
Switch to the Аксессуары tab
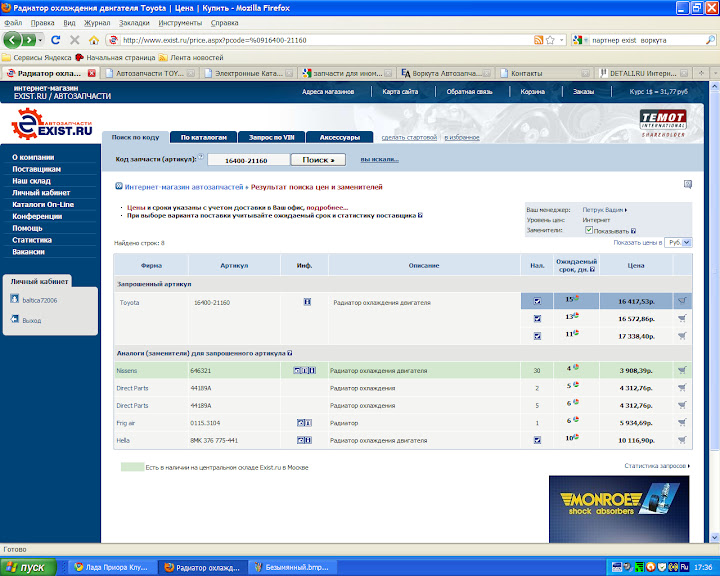coord(340,137)
